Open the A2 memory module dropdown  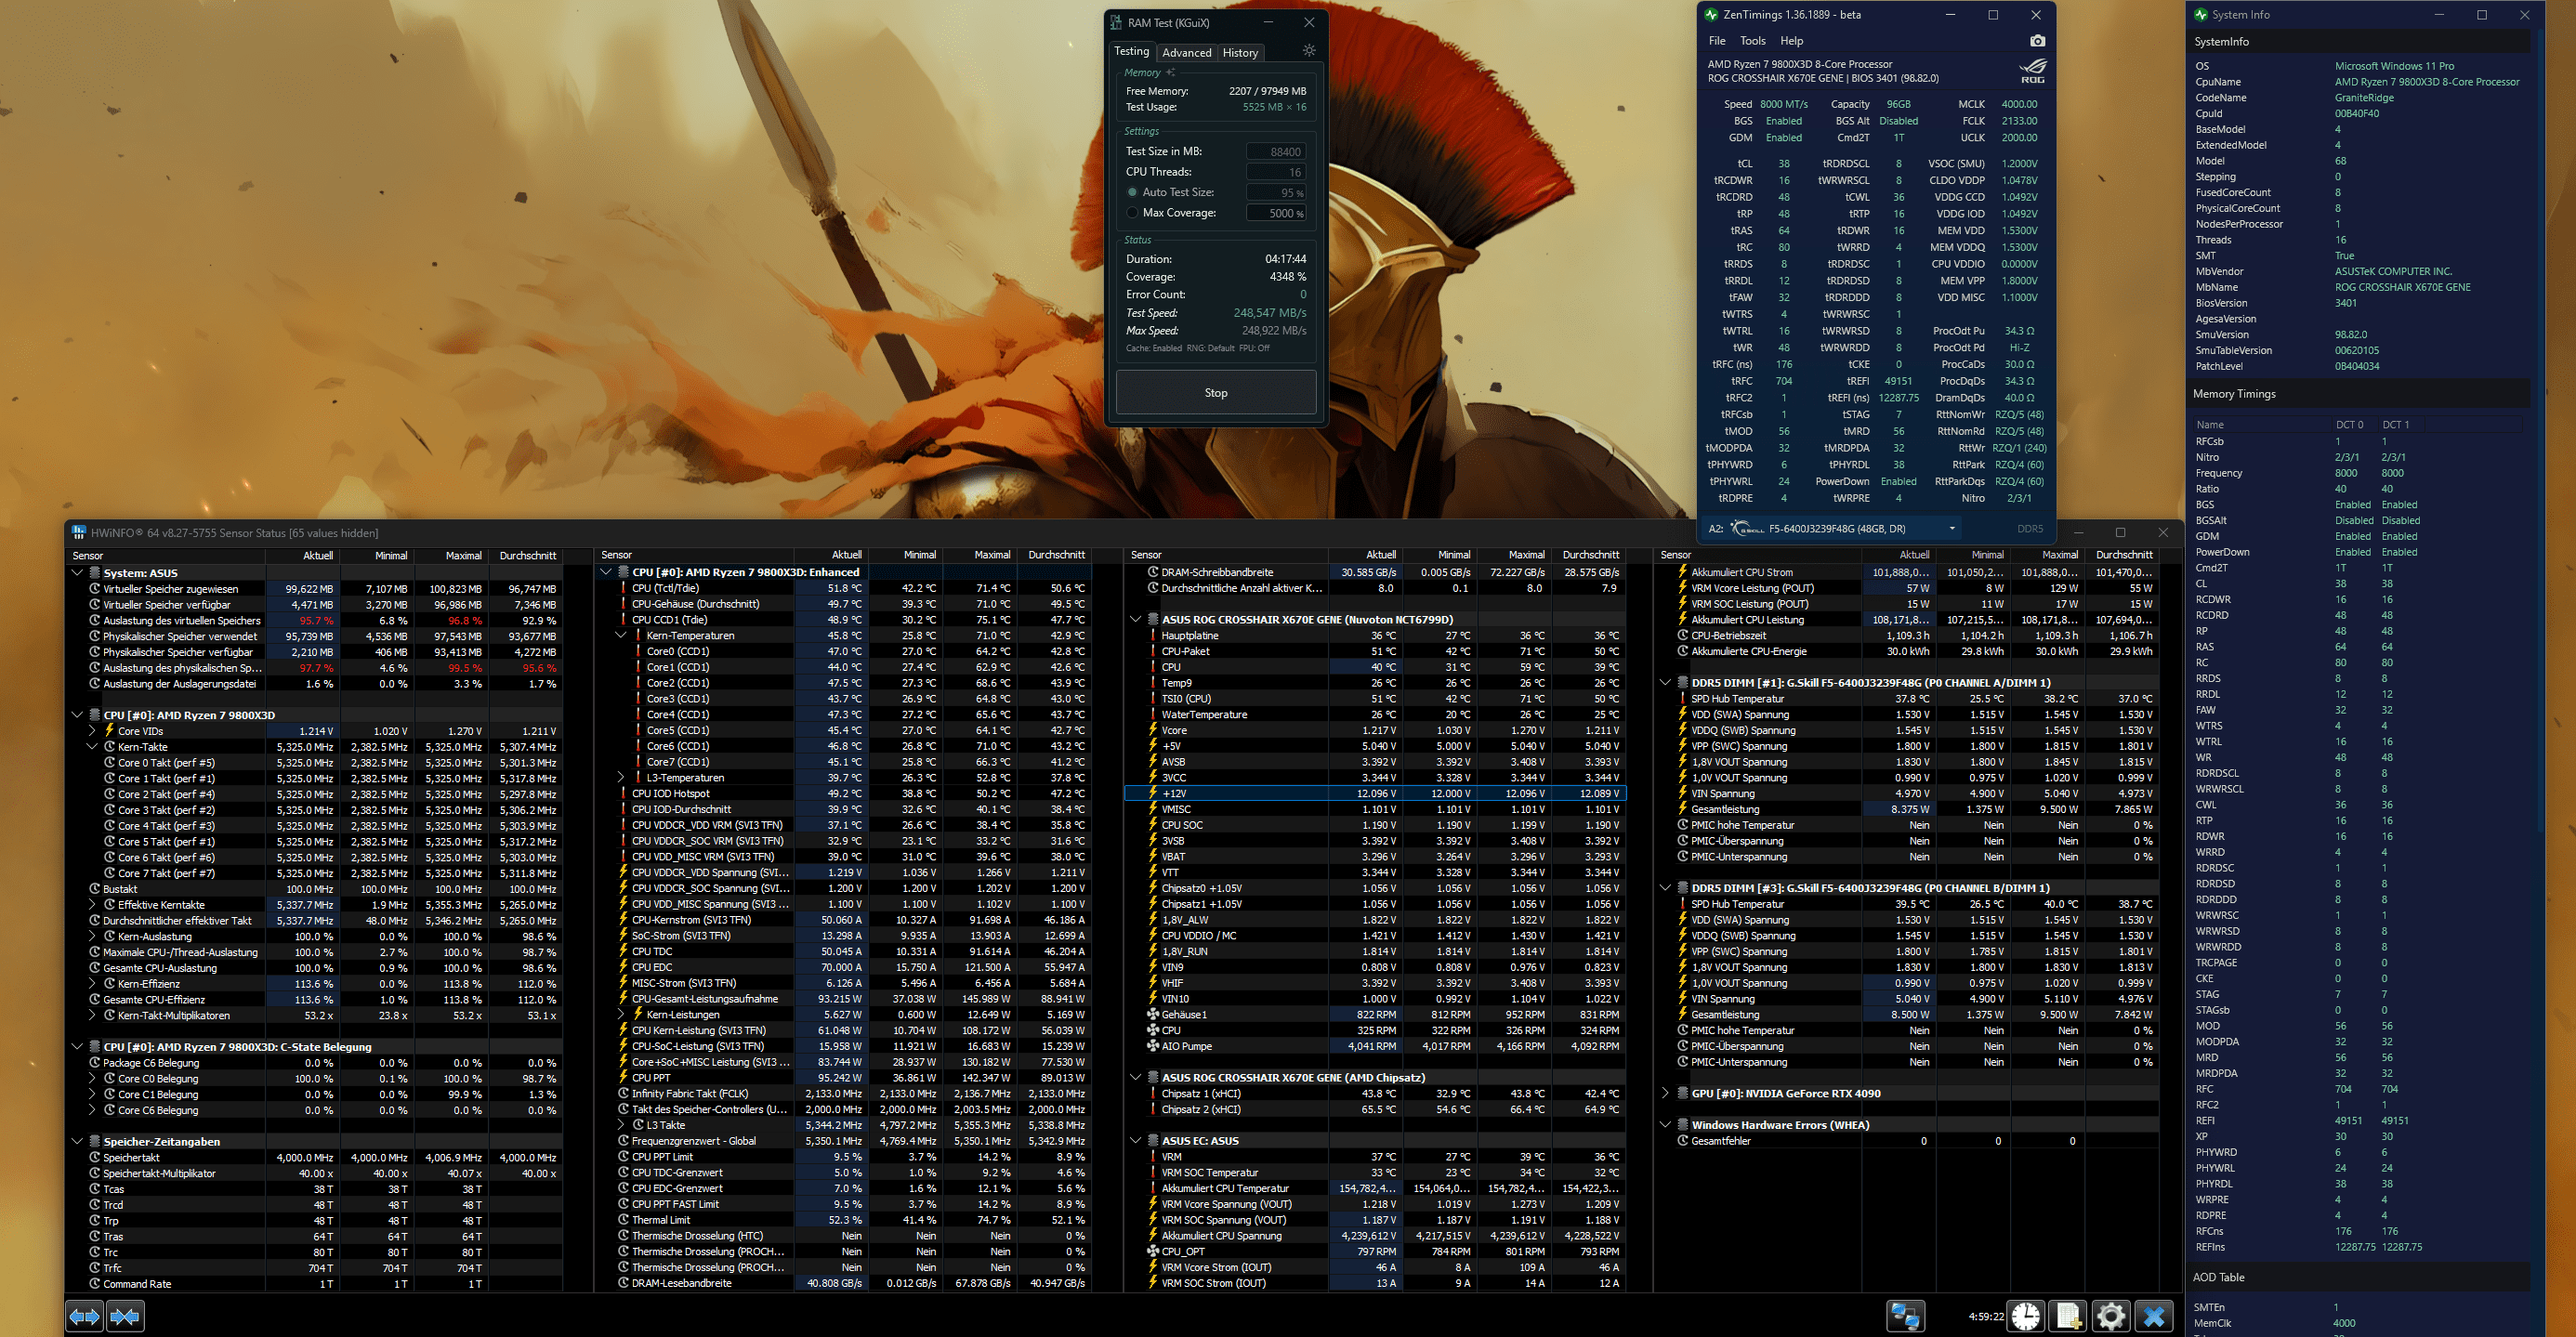coord(1951,529)
